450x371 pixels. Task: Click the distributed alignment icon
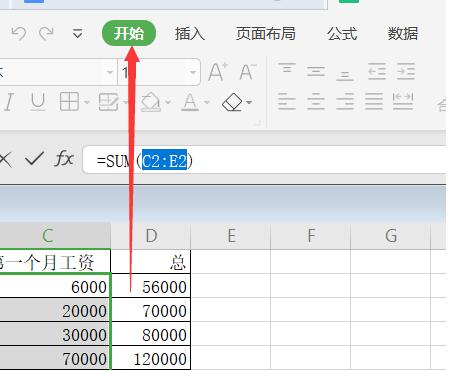tap(403, 101)
